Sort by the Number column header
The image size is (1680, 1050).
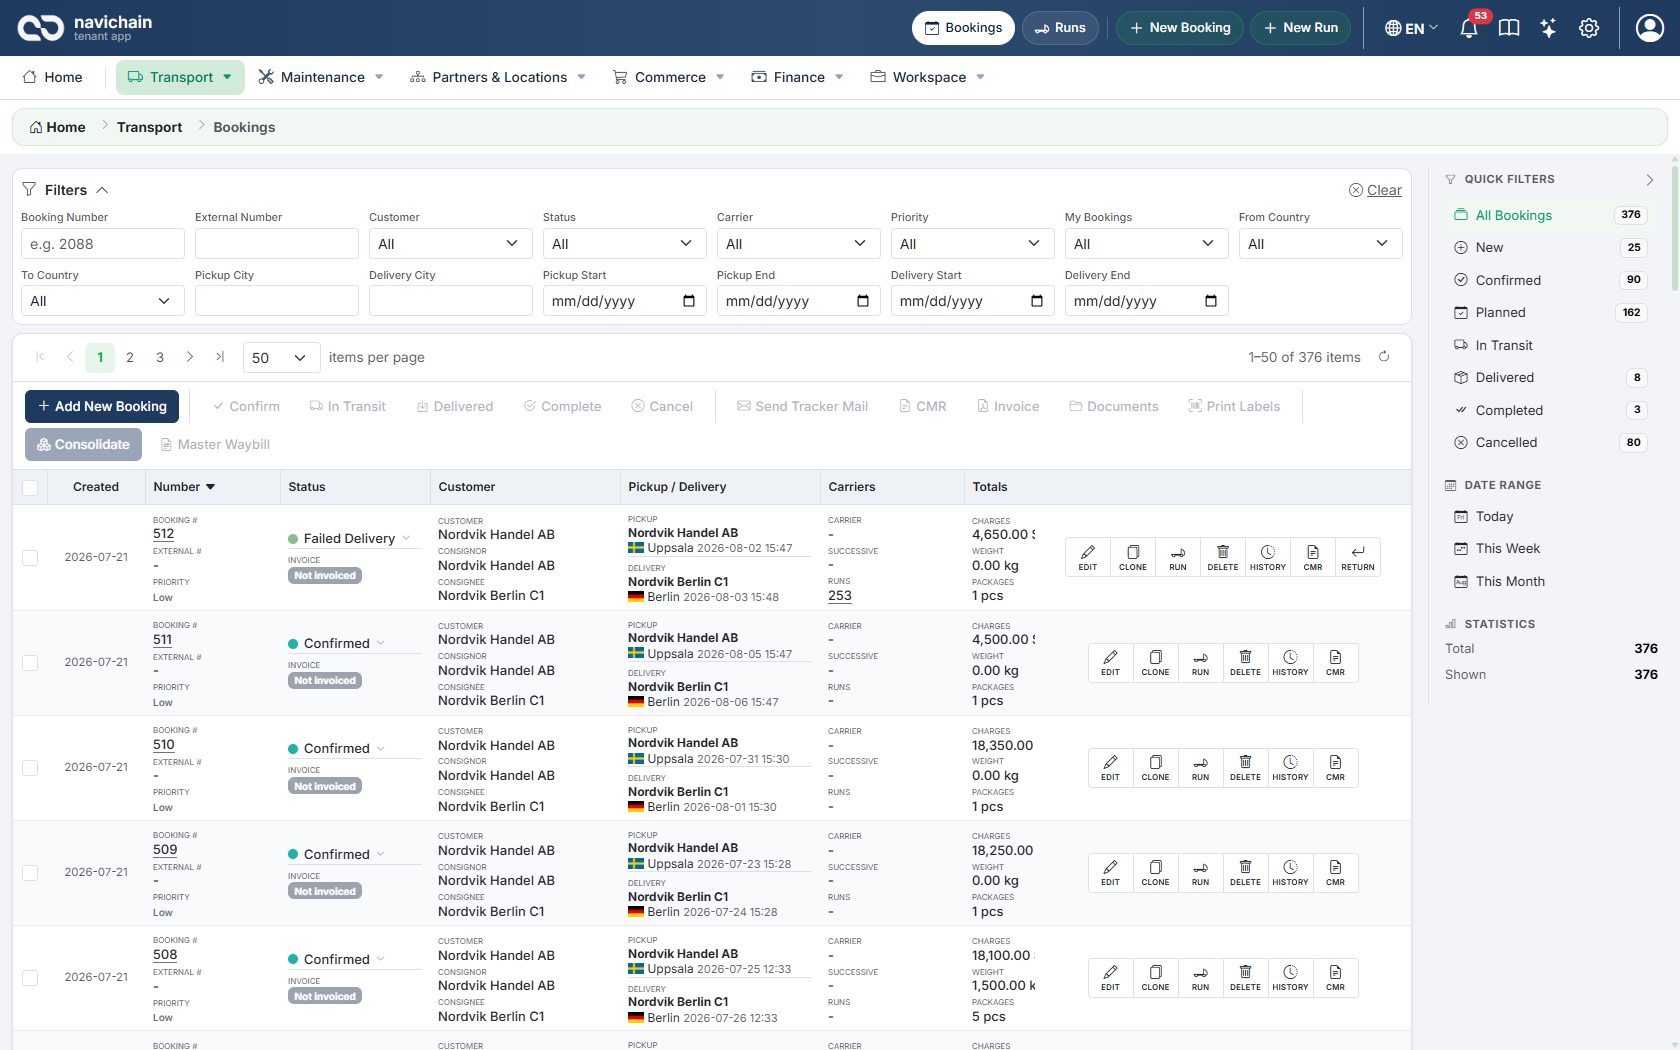tap(184, 487)
